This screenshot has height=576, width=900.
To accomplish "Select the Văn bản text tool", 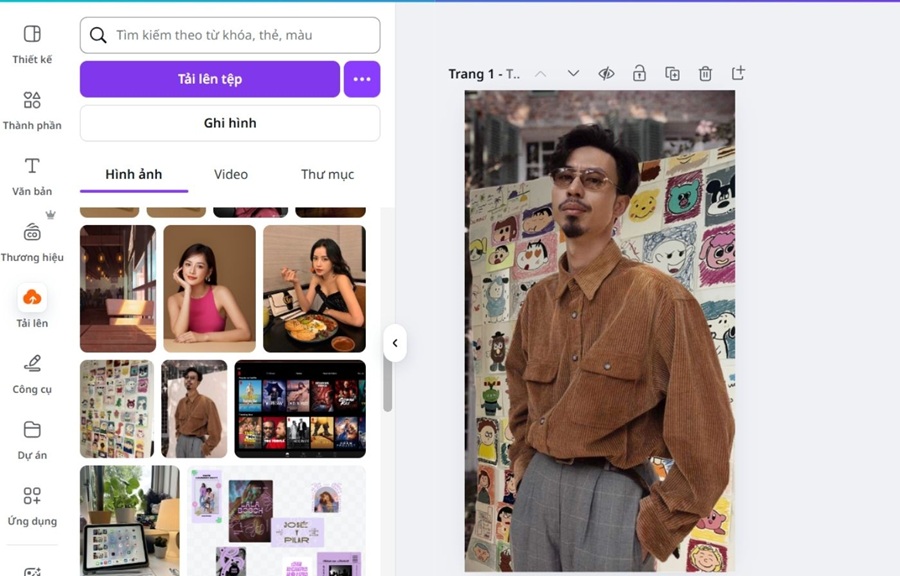I will click(32, 176).
